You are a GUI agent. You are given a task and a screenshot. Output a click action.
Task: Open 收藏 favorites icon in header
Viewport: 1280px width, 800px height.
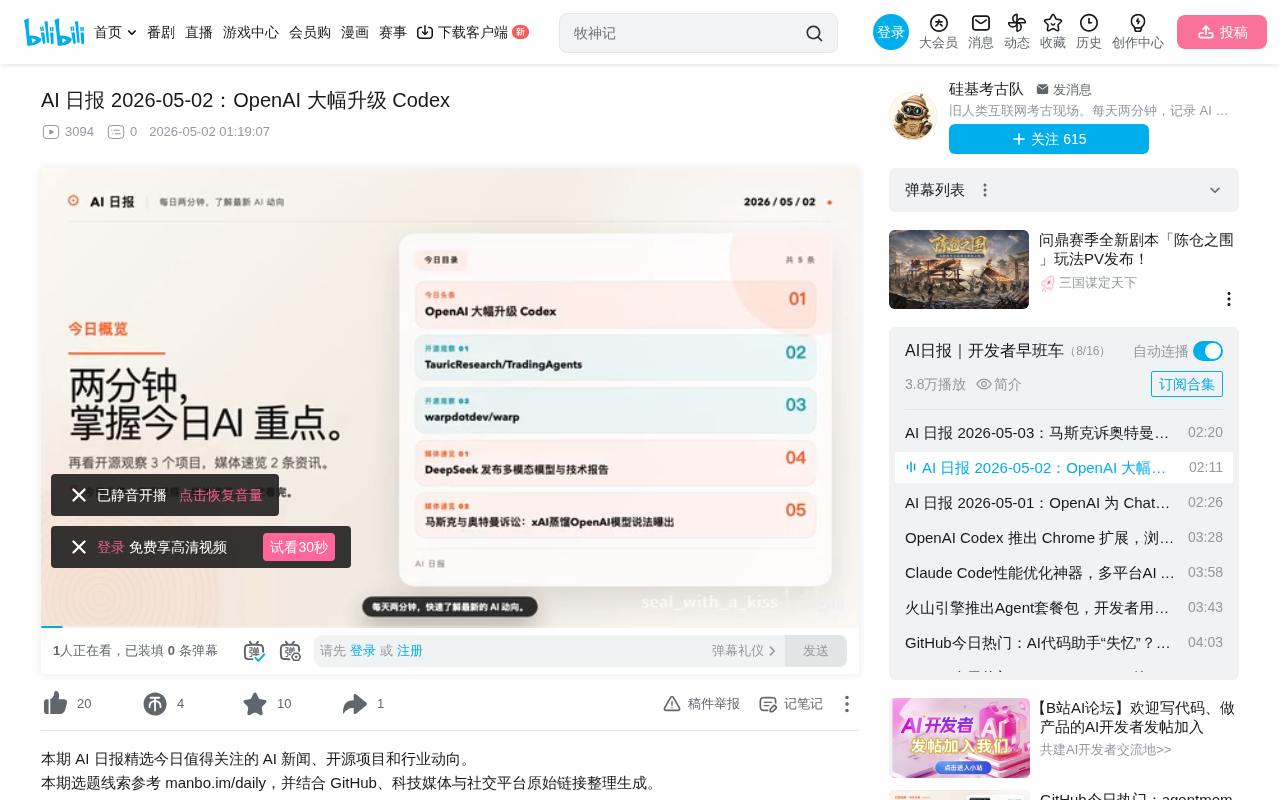1053,23
